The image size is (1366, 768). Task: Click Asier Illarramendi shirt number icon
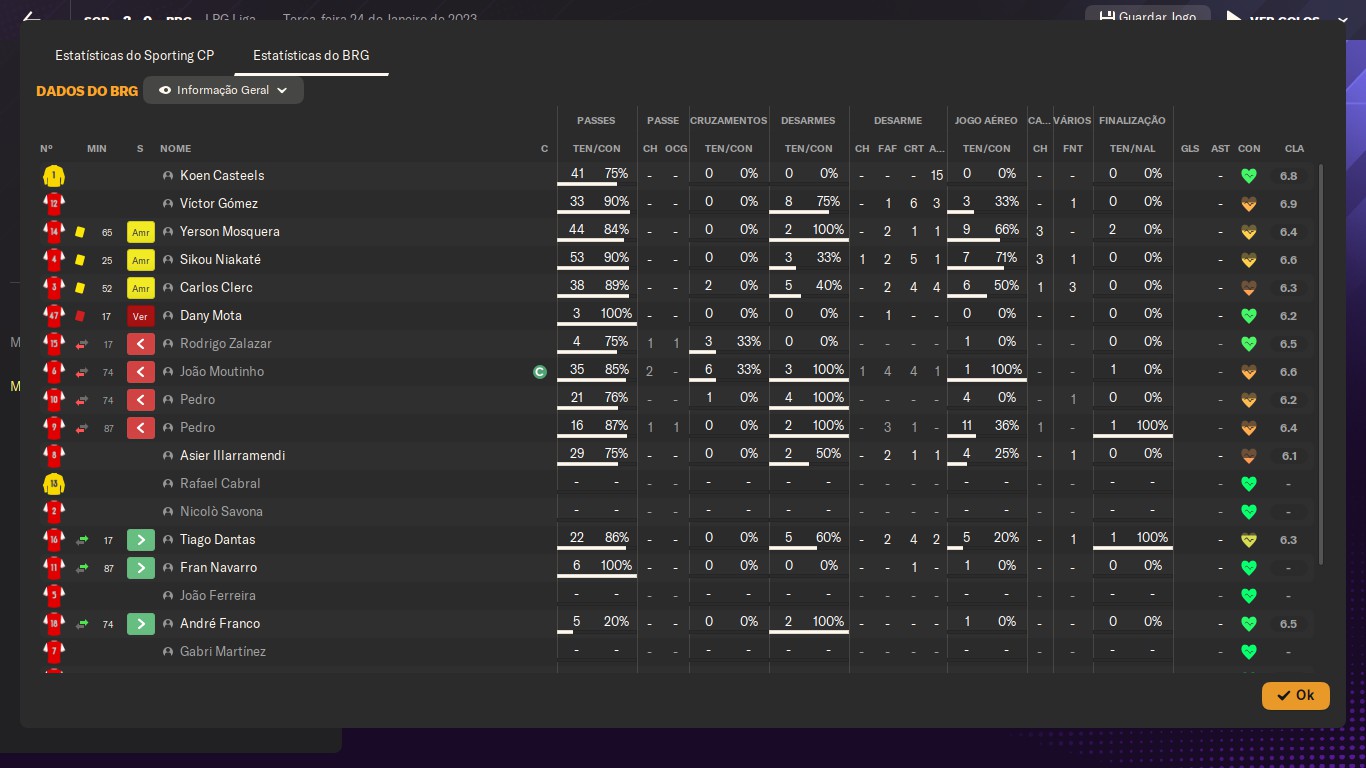(53, 456)
